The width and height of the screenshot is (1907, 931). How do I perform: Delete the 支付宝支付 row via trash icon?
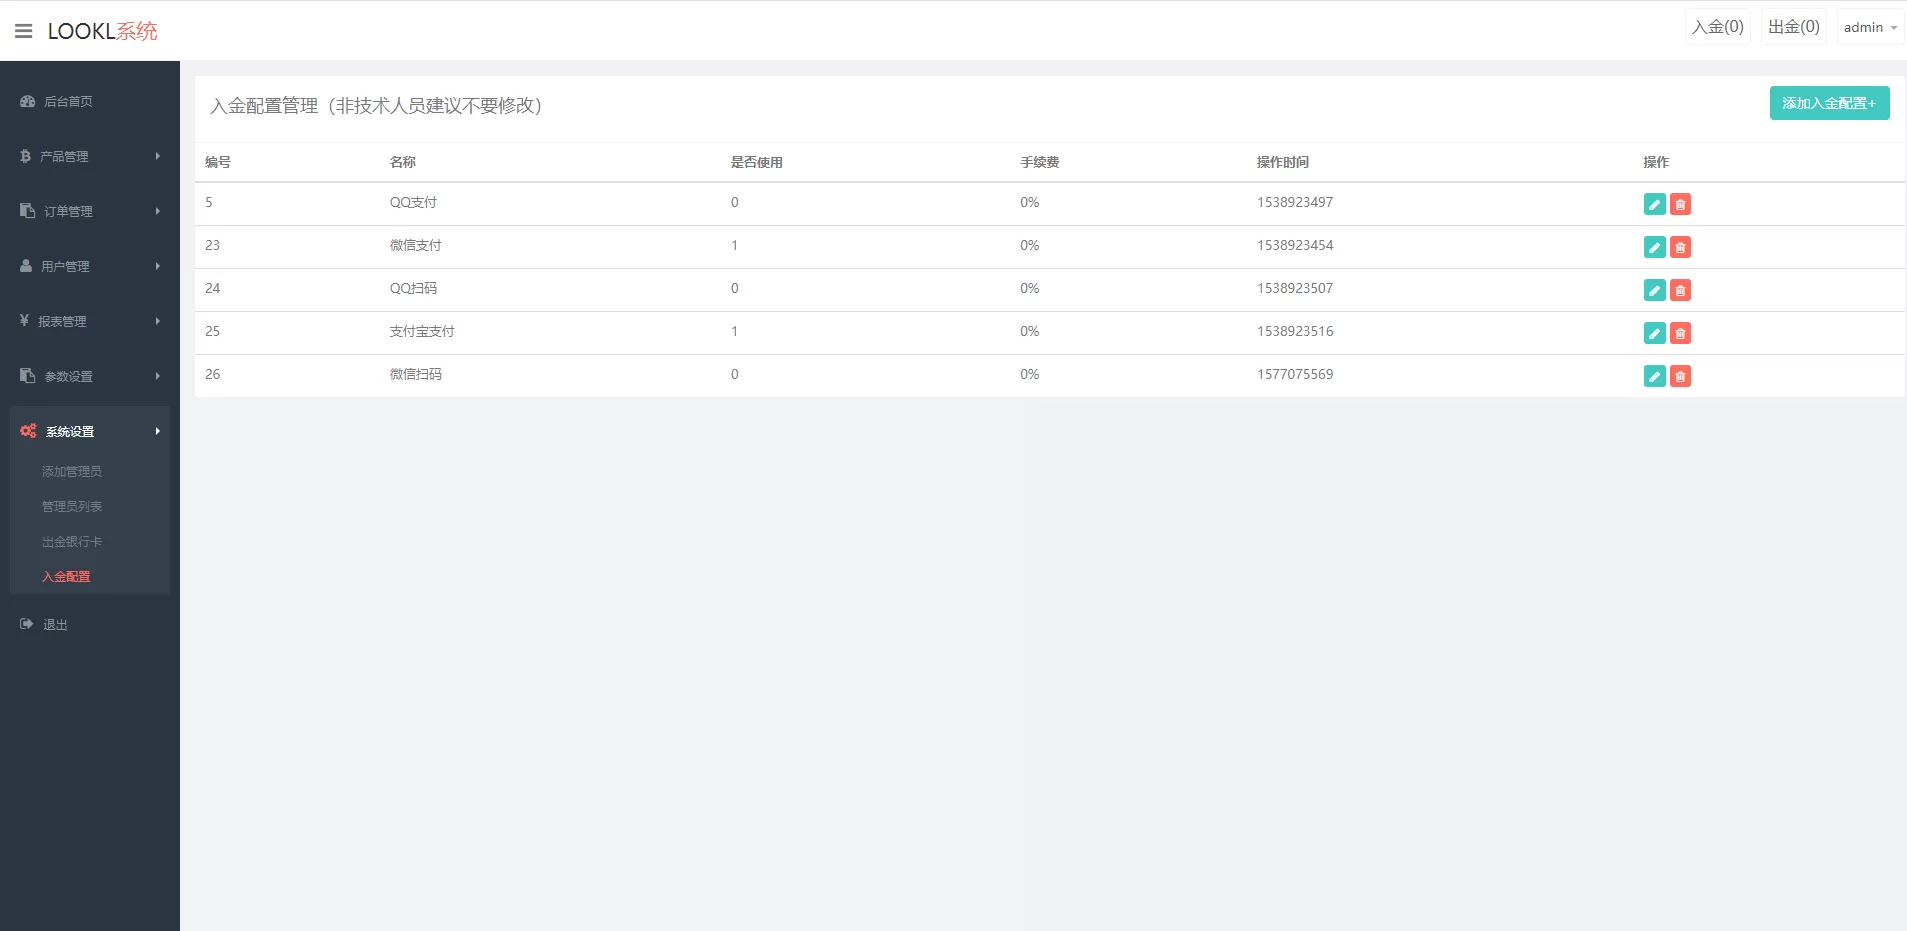click(x=1680, y=333)
